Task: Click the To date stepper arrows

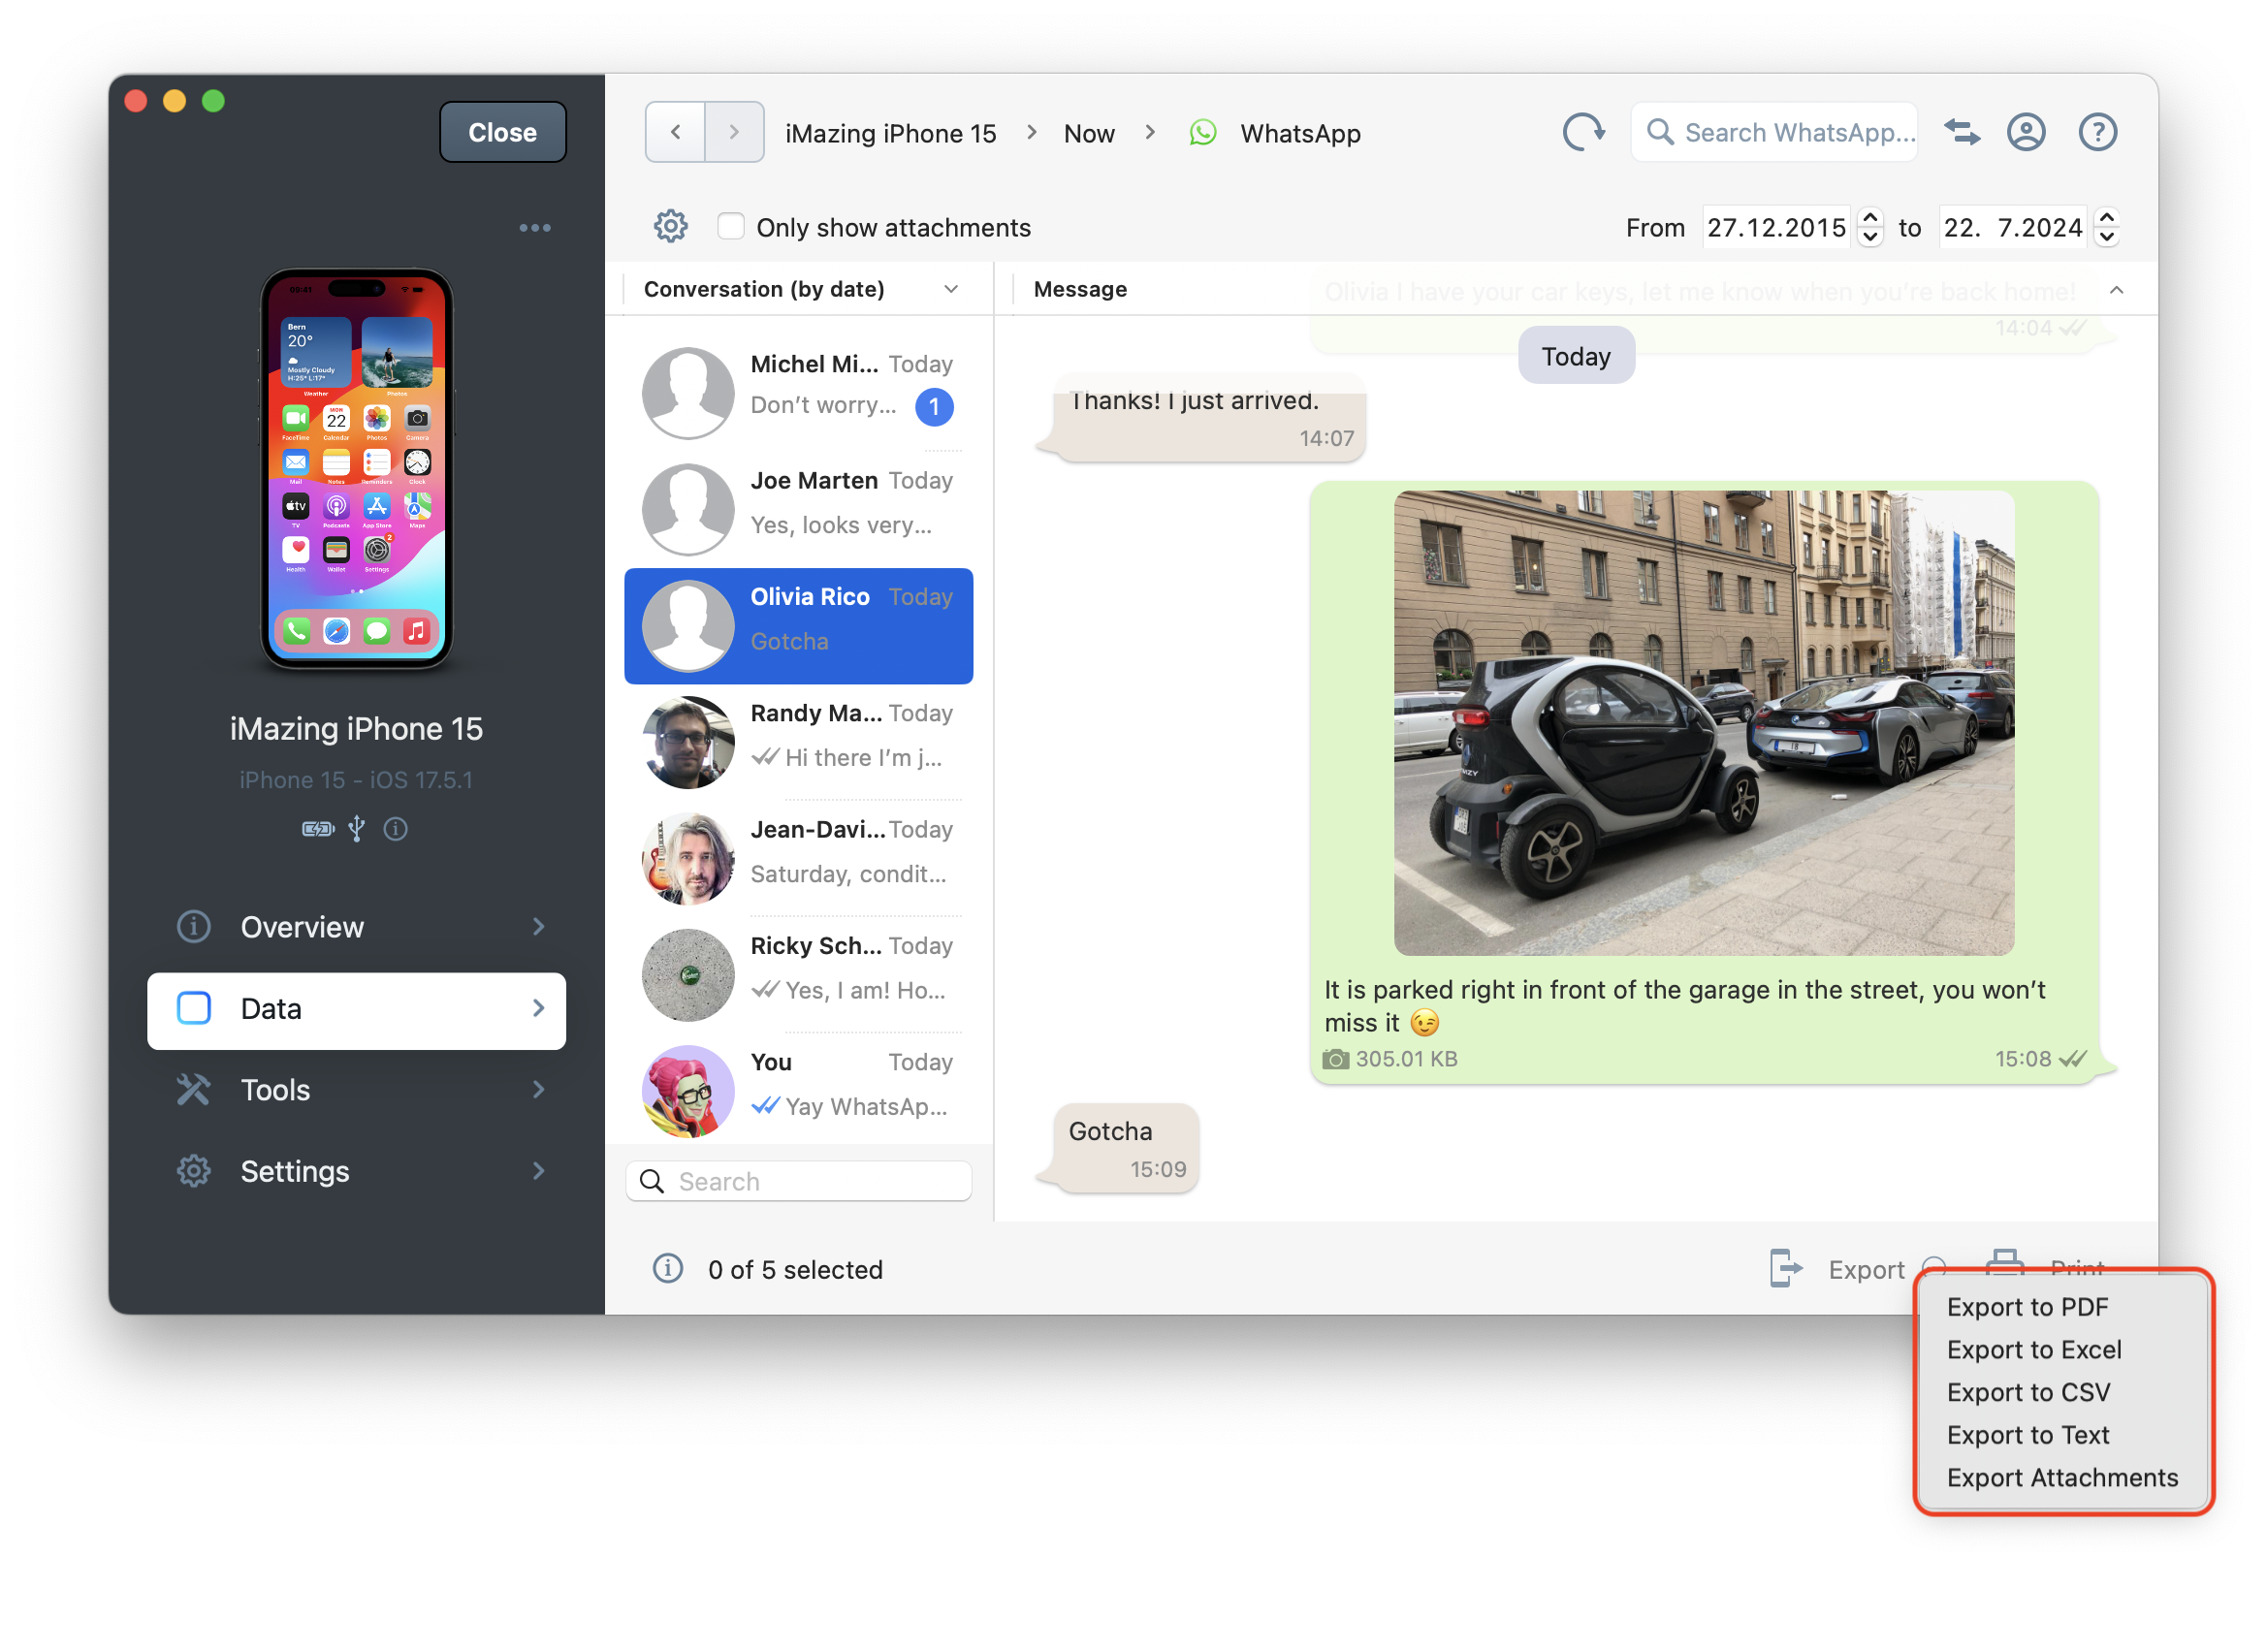Action: (x=2106, y=227)
